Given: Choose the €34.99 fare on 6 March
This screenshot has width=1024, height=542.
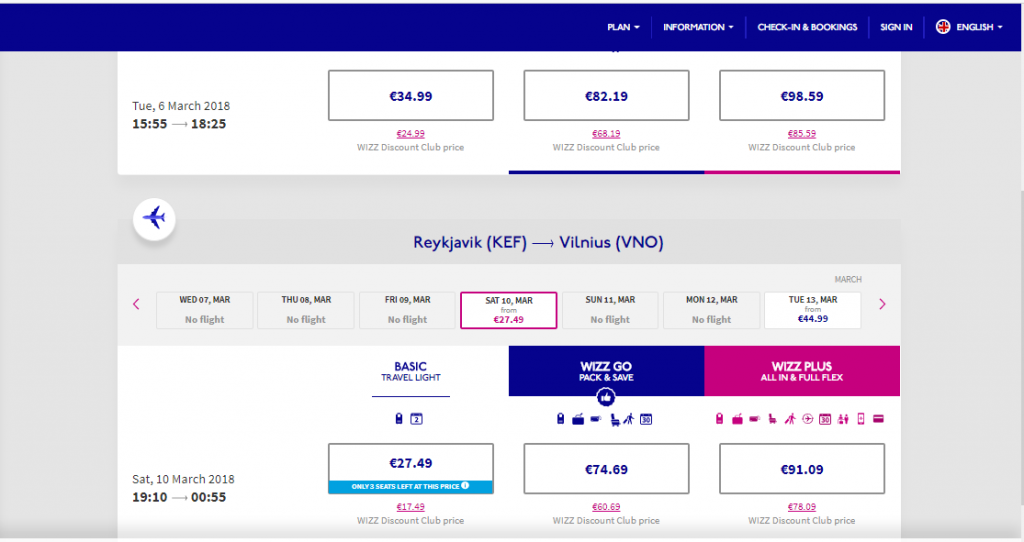Looking at the screenshot, I should click(x=411, y=95).
